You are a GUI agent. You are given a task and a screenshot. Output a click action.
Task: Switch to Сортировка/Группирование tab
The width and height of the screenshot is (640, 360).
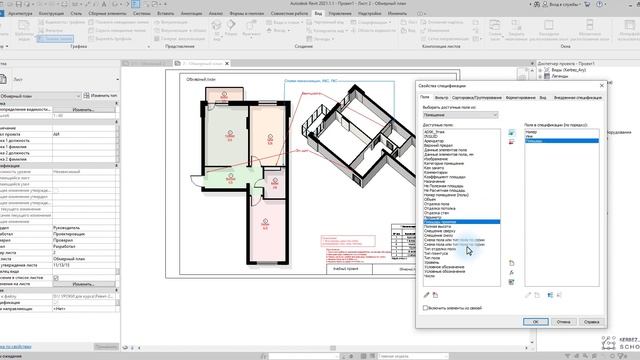coord(476,98)
